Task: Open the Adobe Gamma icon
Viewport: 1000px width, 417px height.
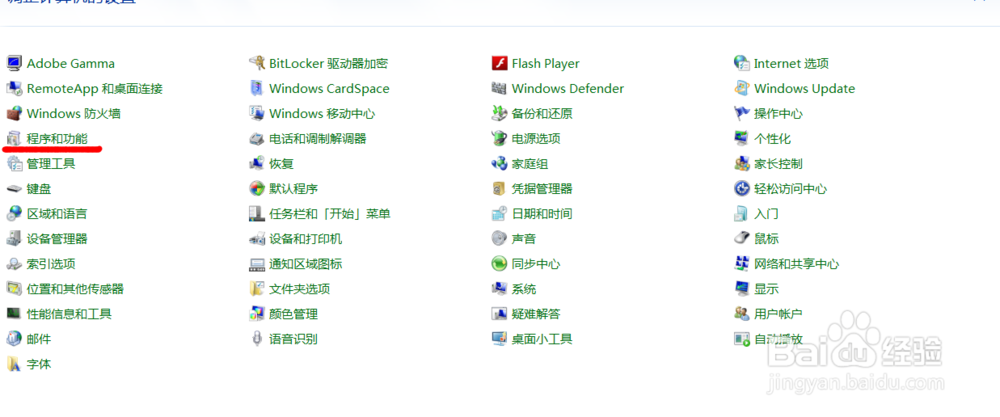Action: (x=14, y=63)
